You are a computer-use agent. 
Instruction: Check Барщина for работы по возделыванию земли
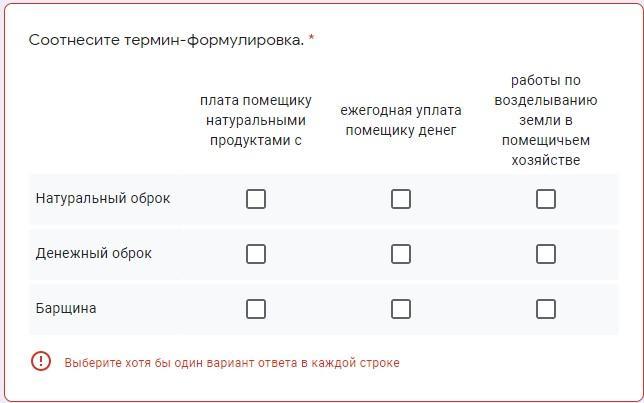tap(546, 309)
